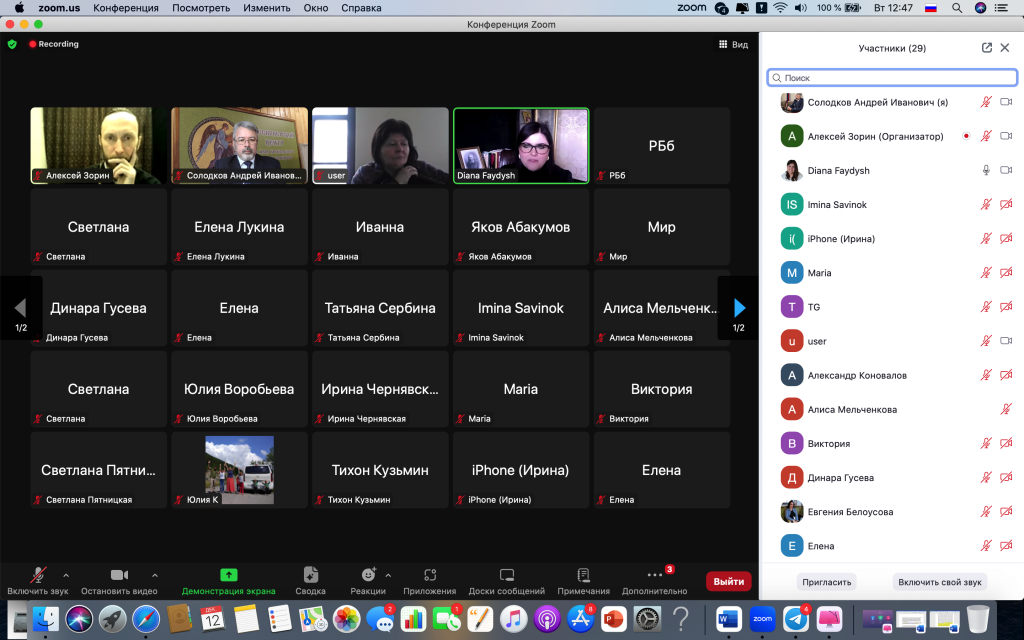Go to next gallery page arrow
The width and height of the screenshot is (1024, 640).
click(739, 308)
